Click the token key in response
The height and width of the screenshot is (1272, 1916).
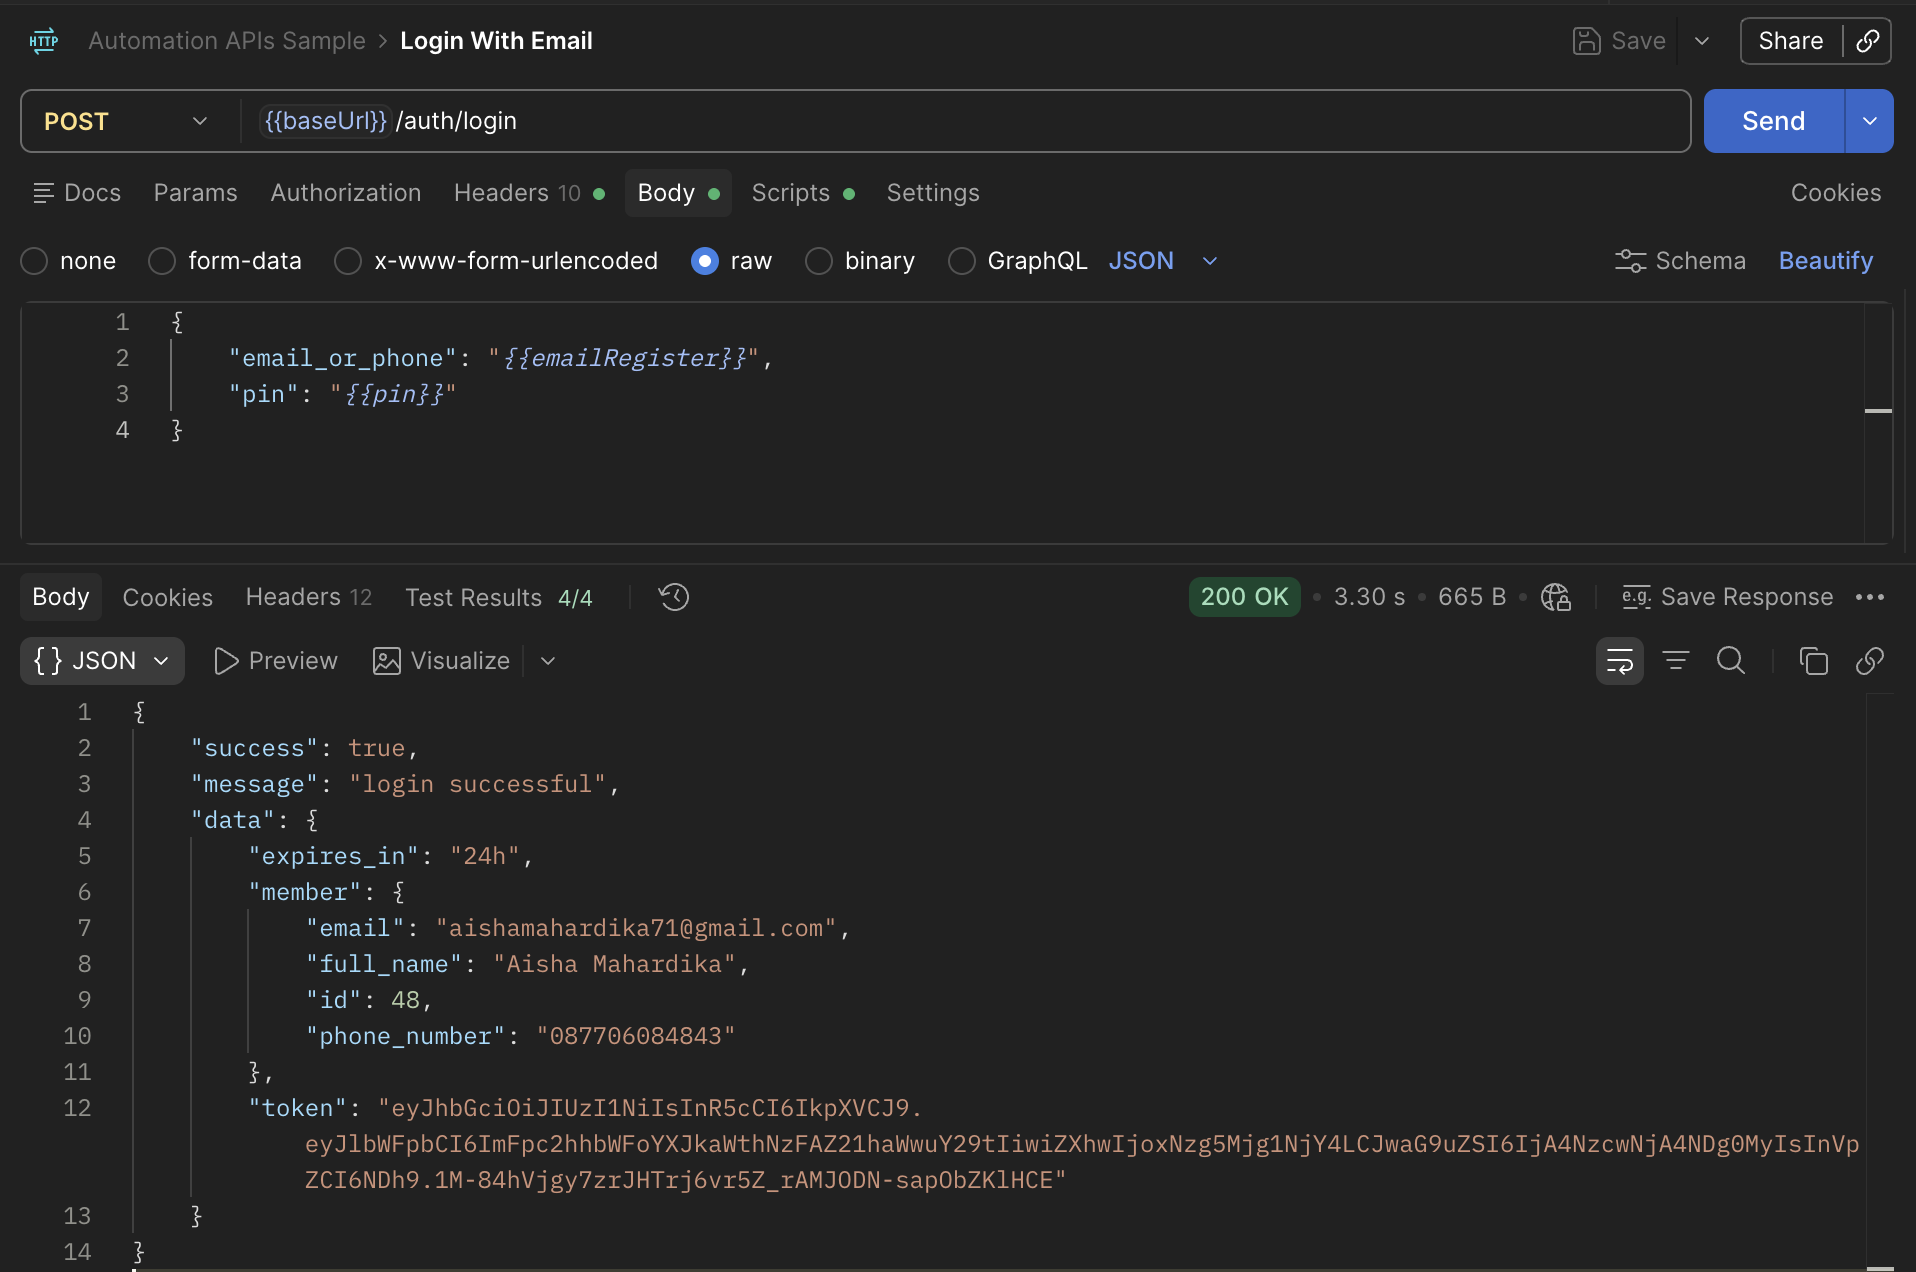[x=298, y=1108]
